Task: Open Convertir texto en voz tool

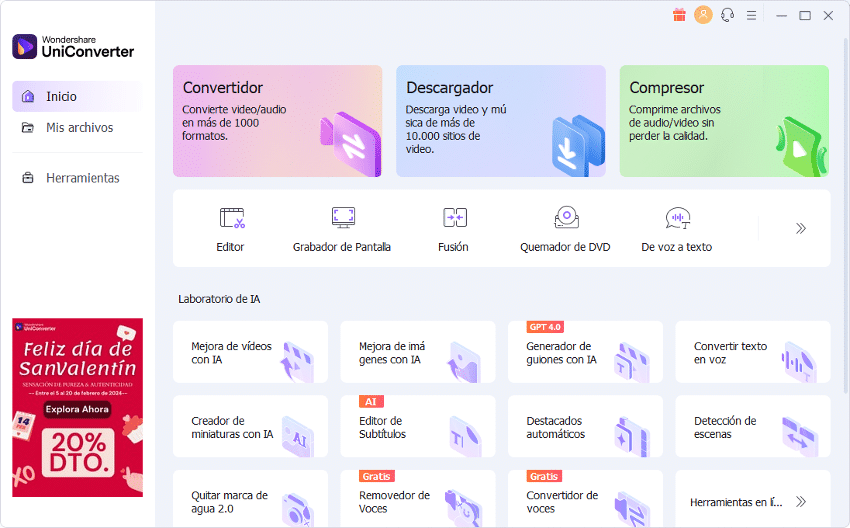Action: pos(752,352)
